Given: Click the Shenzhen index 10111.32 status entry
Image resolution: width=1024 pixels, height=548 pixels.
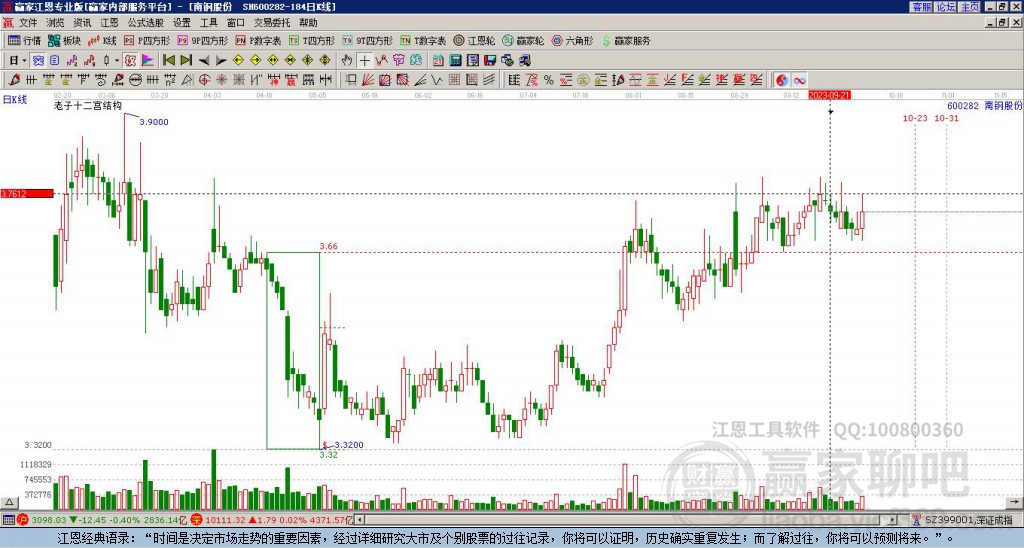Looking at the screenshot, I should coord(274,520).
